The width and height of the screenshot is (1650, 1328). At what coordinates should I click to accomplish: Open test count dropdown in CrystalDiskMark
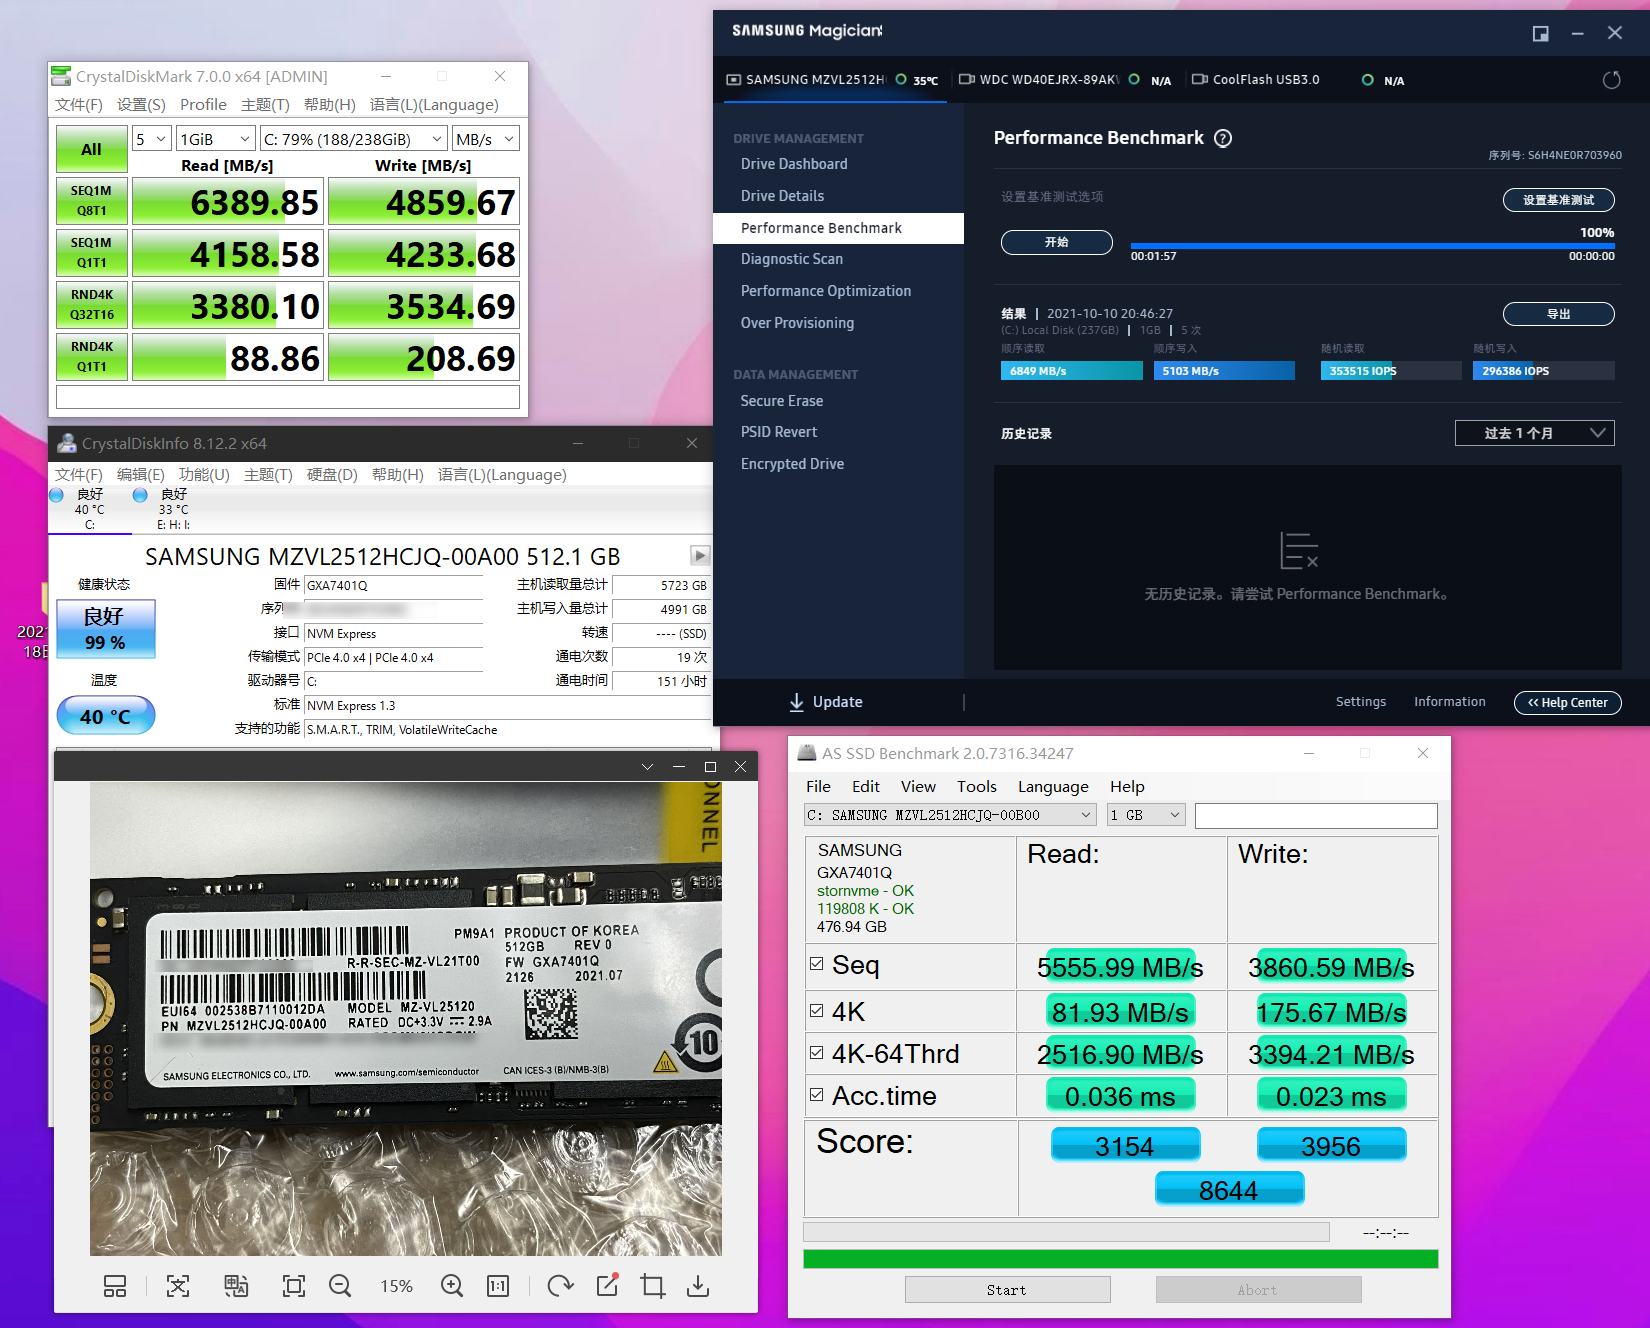152,139
